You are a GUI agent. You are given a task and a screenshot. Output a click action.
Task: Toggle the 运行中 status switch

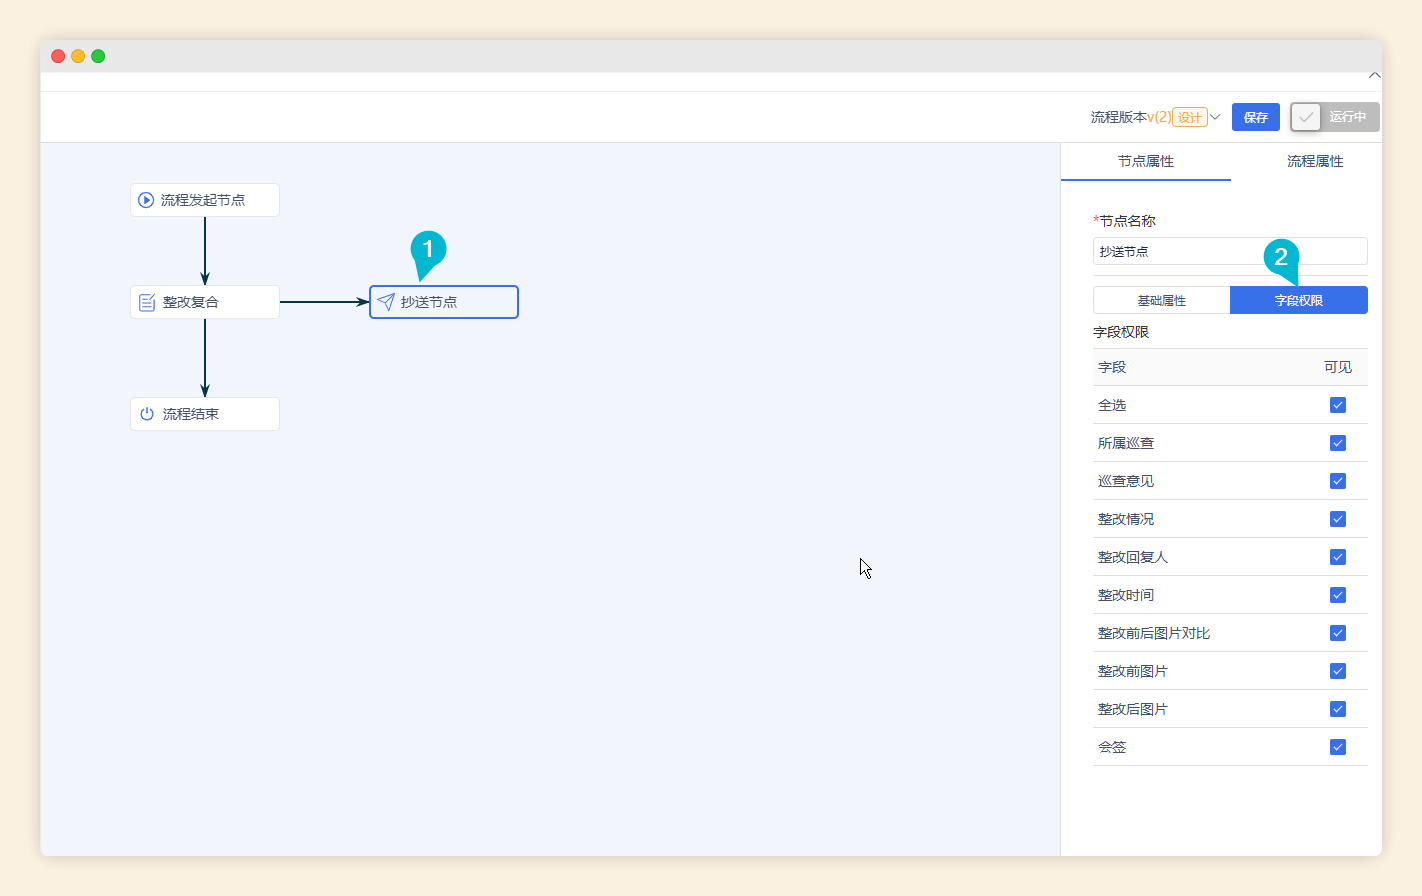click(x=1334, y=117)
